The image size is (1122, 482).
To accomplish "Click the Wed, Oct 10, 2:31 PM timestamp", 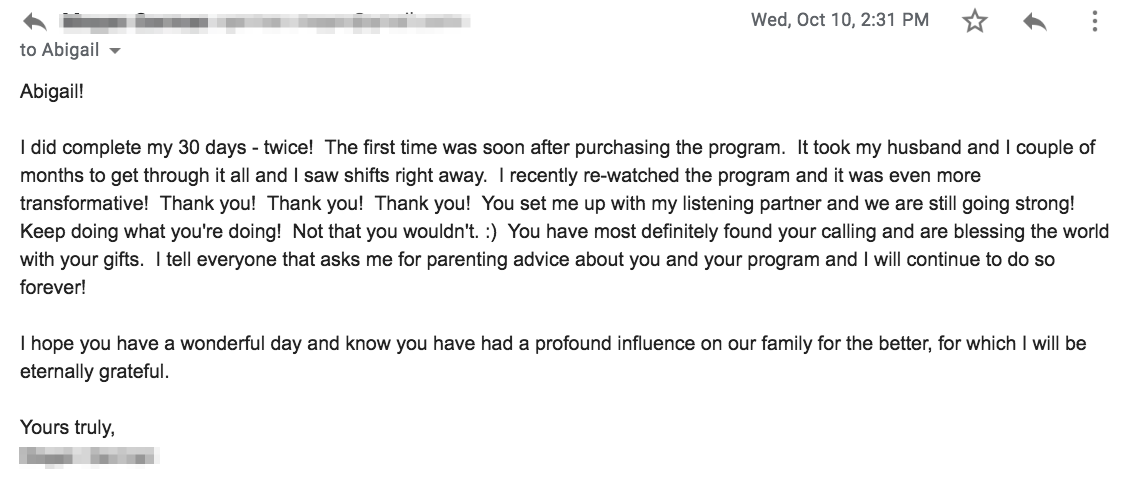I will pos(839,20).
